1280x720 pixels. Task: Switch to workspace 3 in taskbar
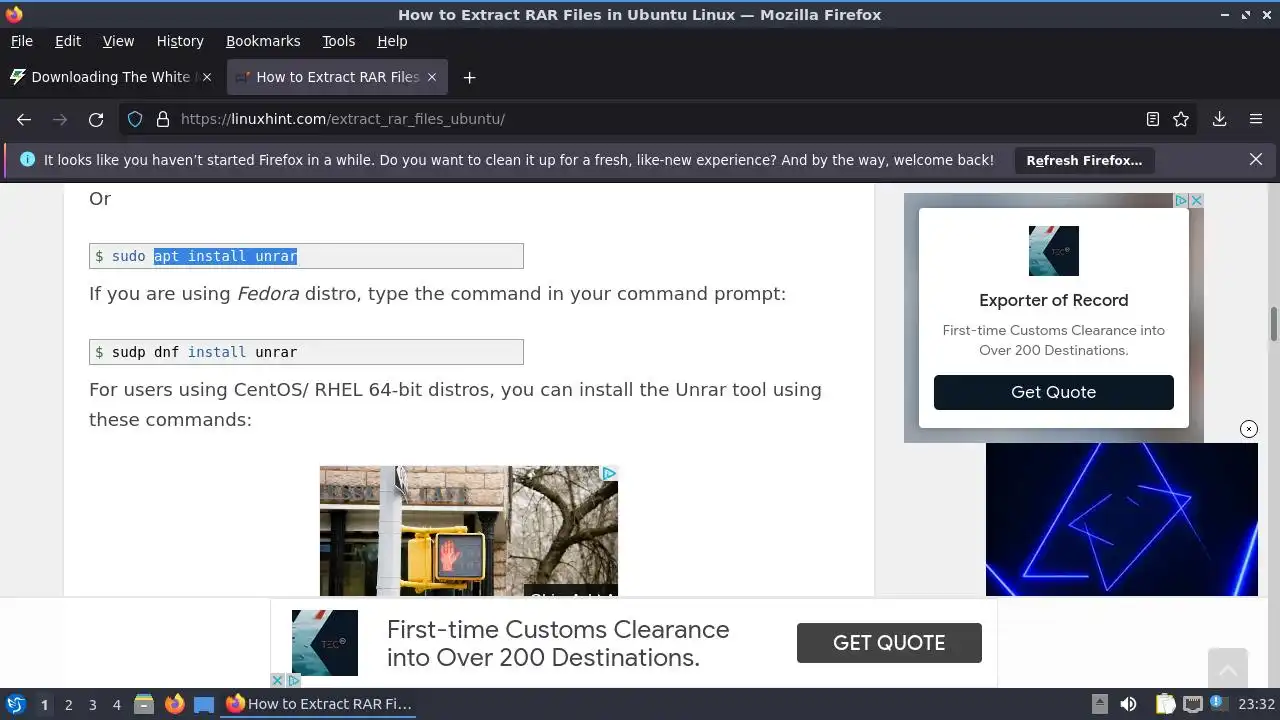click(92, 704)
